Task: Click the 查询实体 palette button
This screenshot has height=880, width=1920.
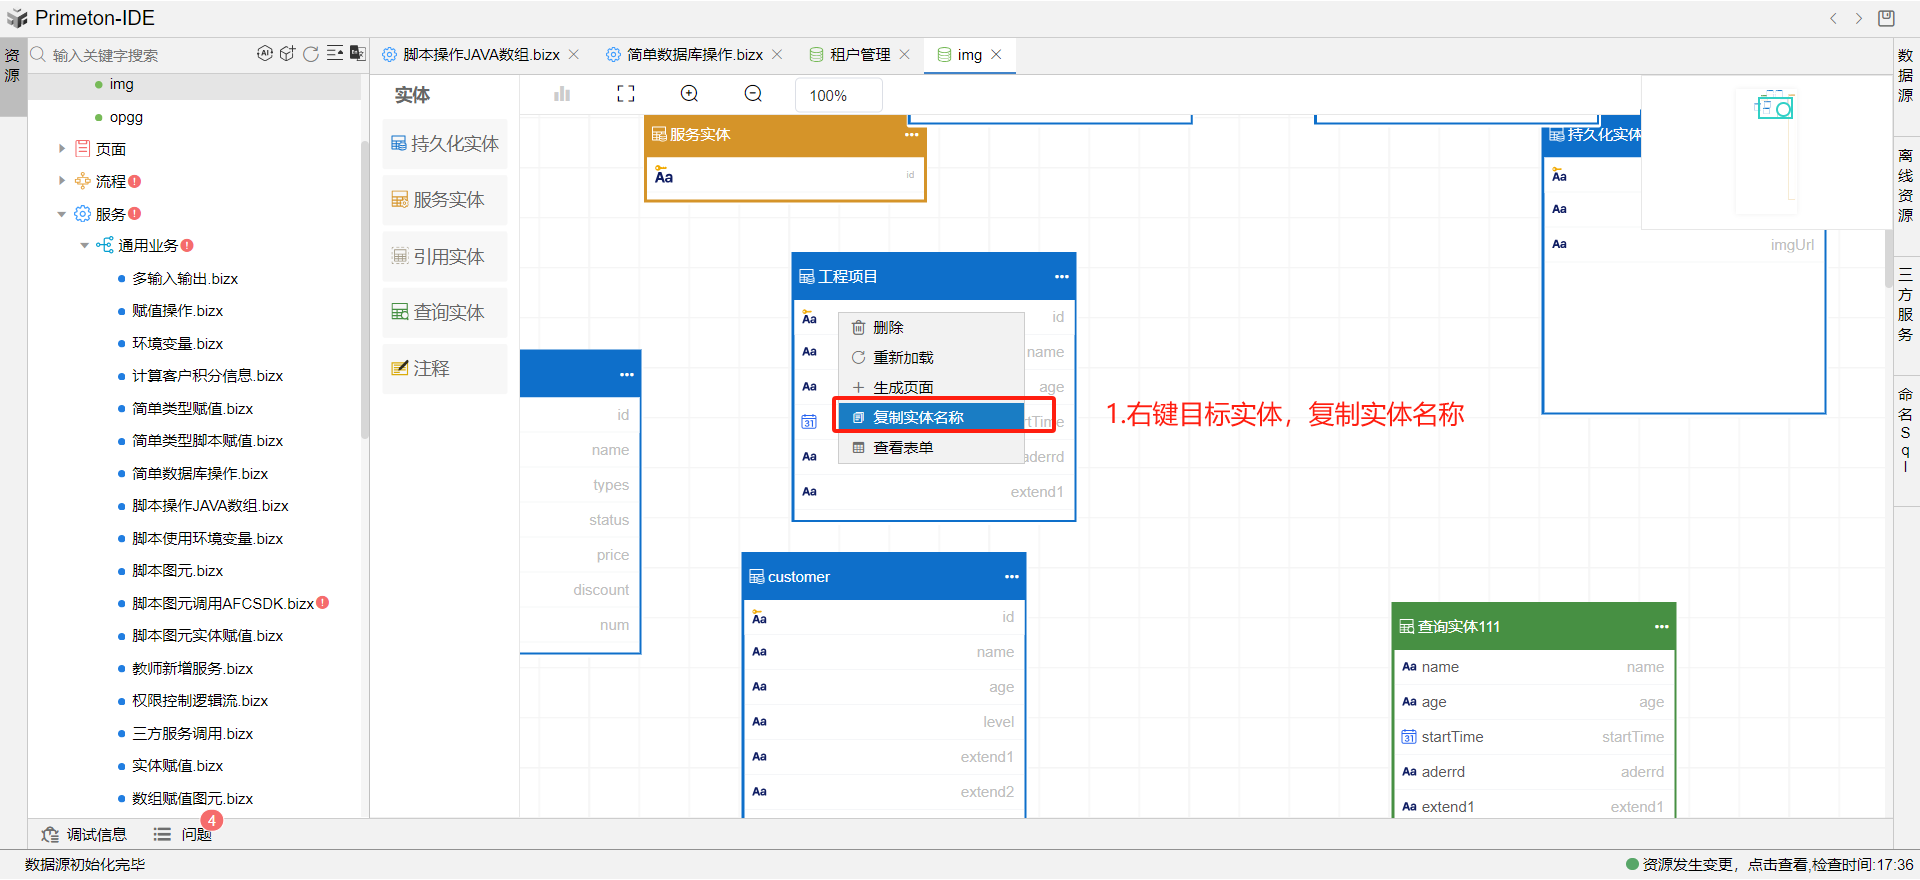Action: pyautogui.click(x=445, y=313)
